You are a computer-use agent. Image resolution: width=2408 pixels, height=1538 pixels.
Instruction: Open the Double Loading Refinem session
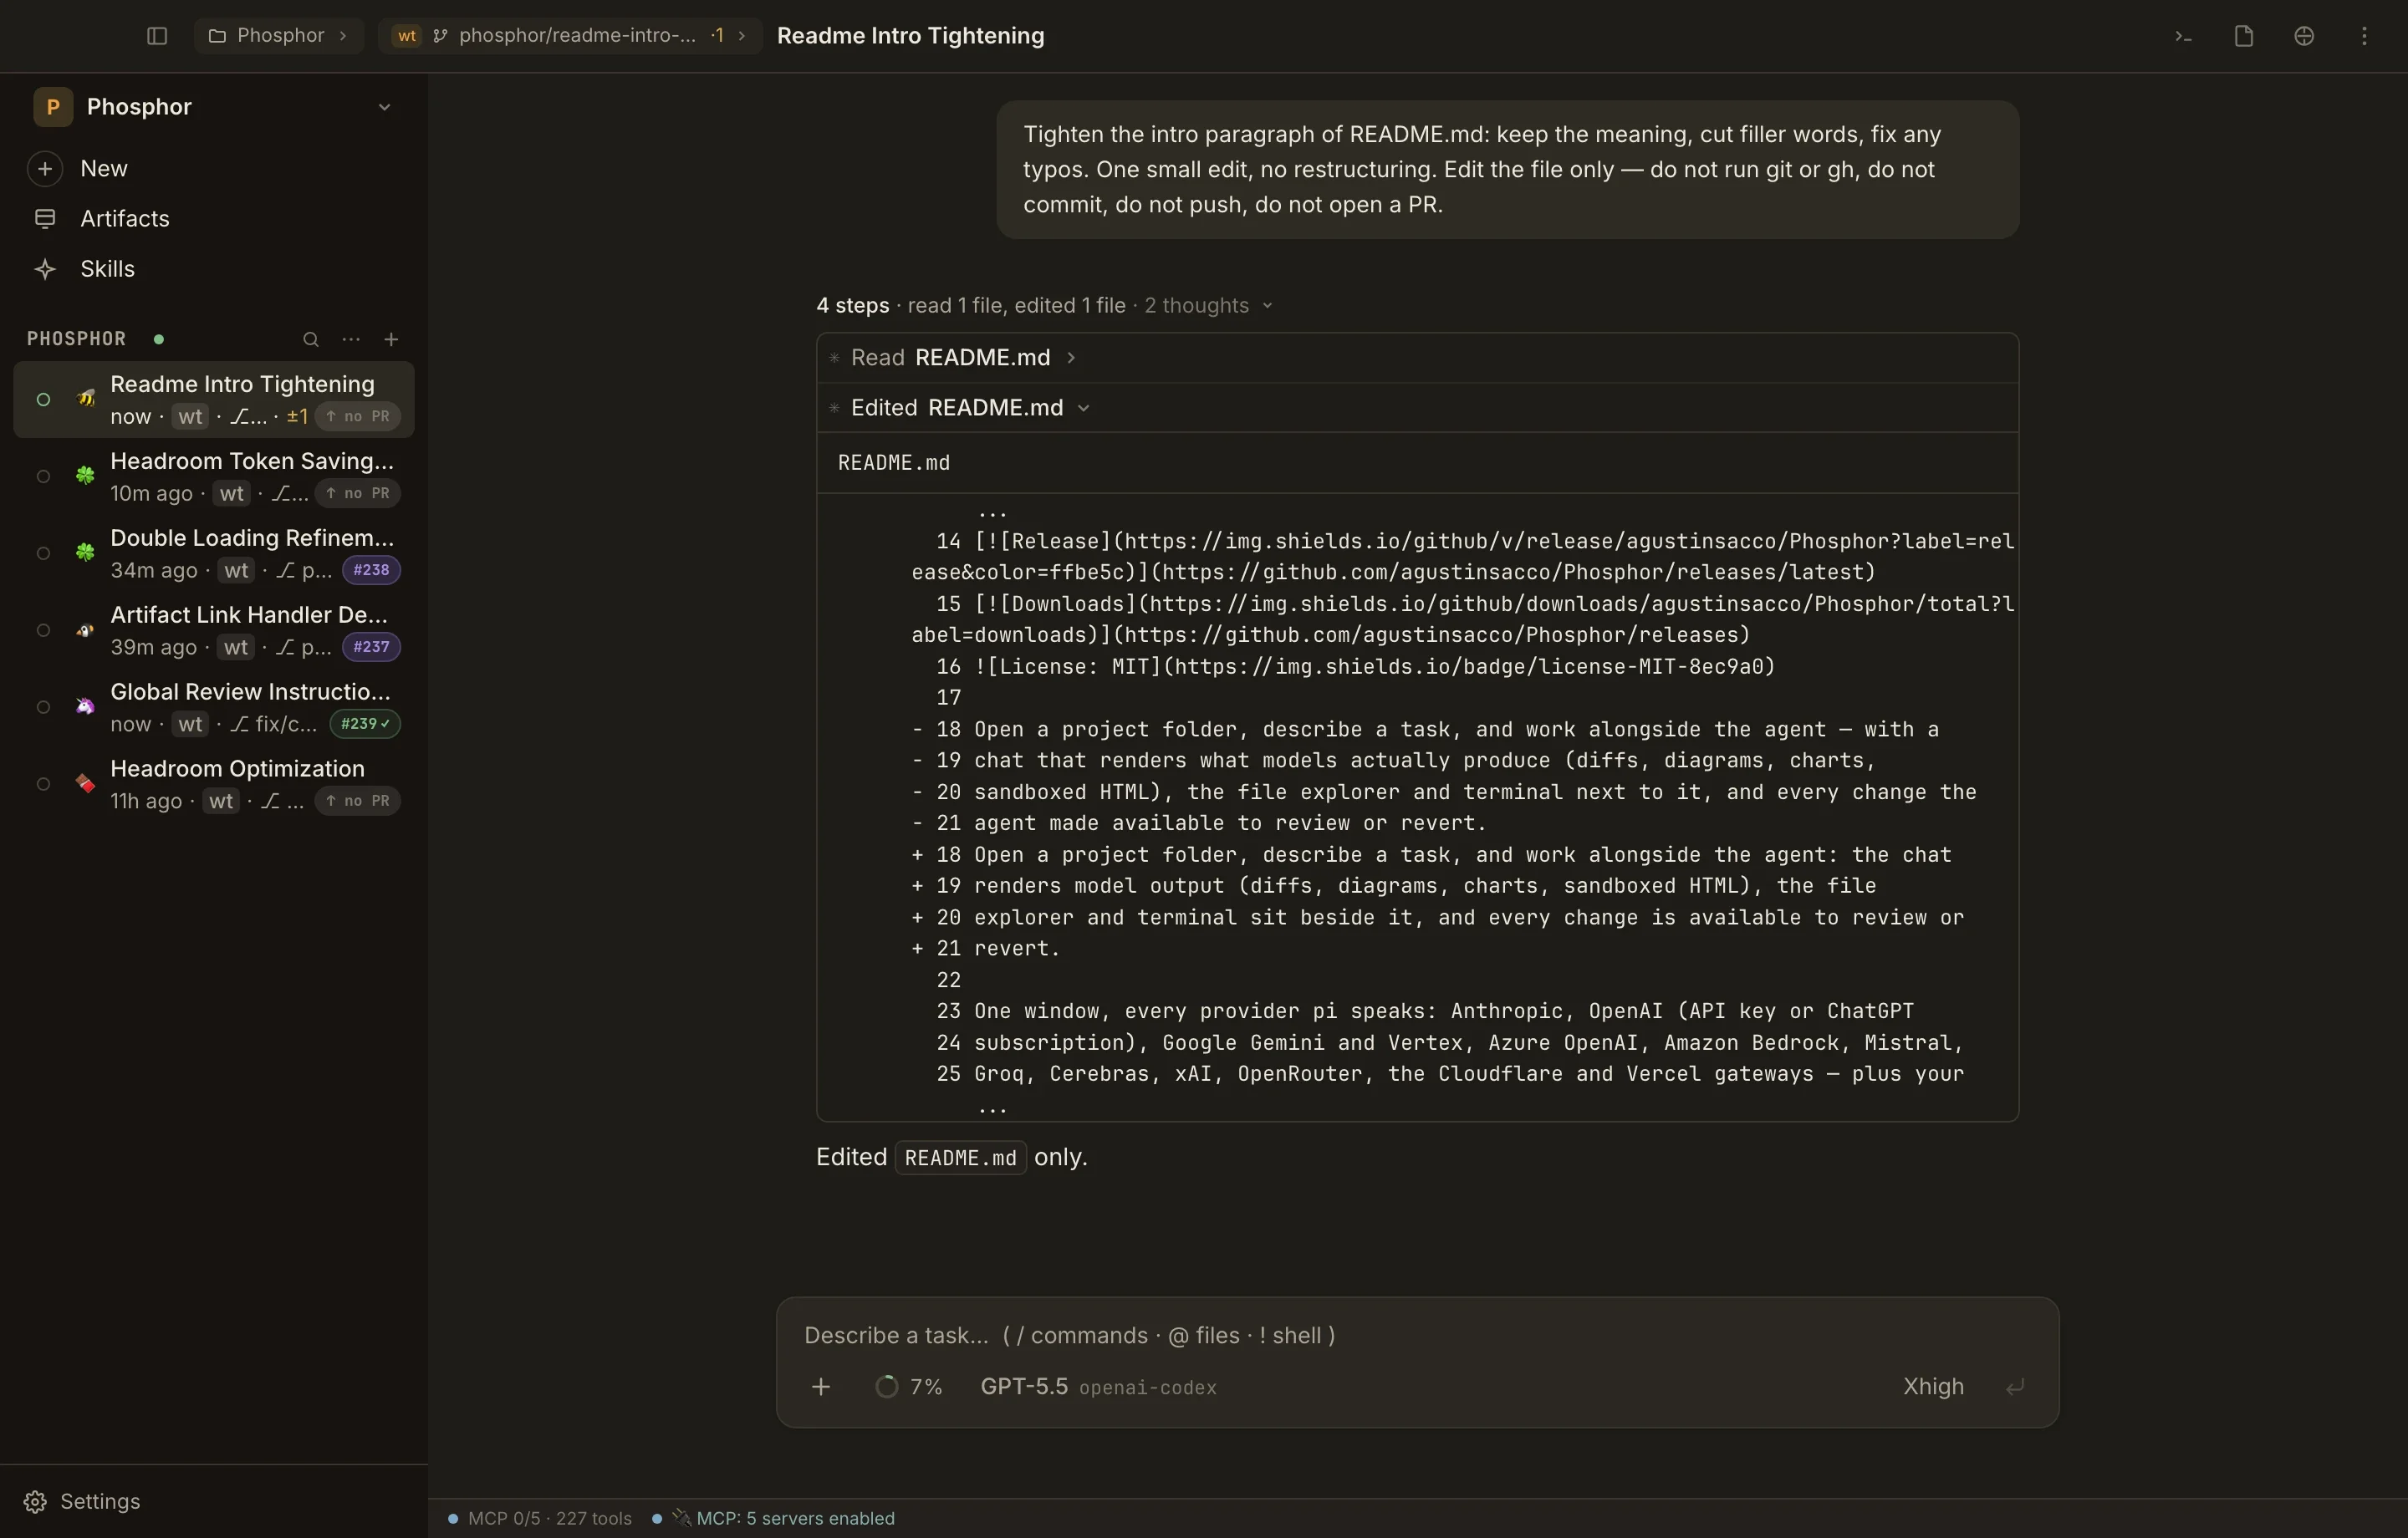(214, 553)
